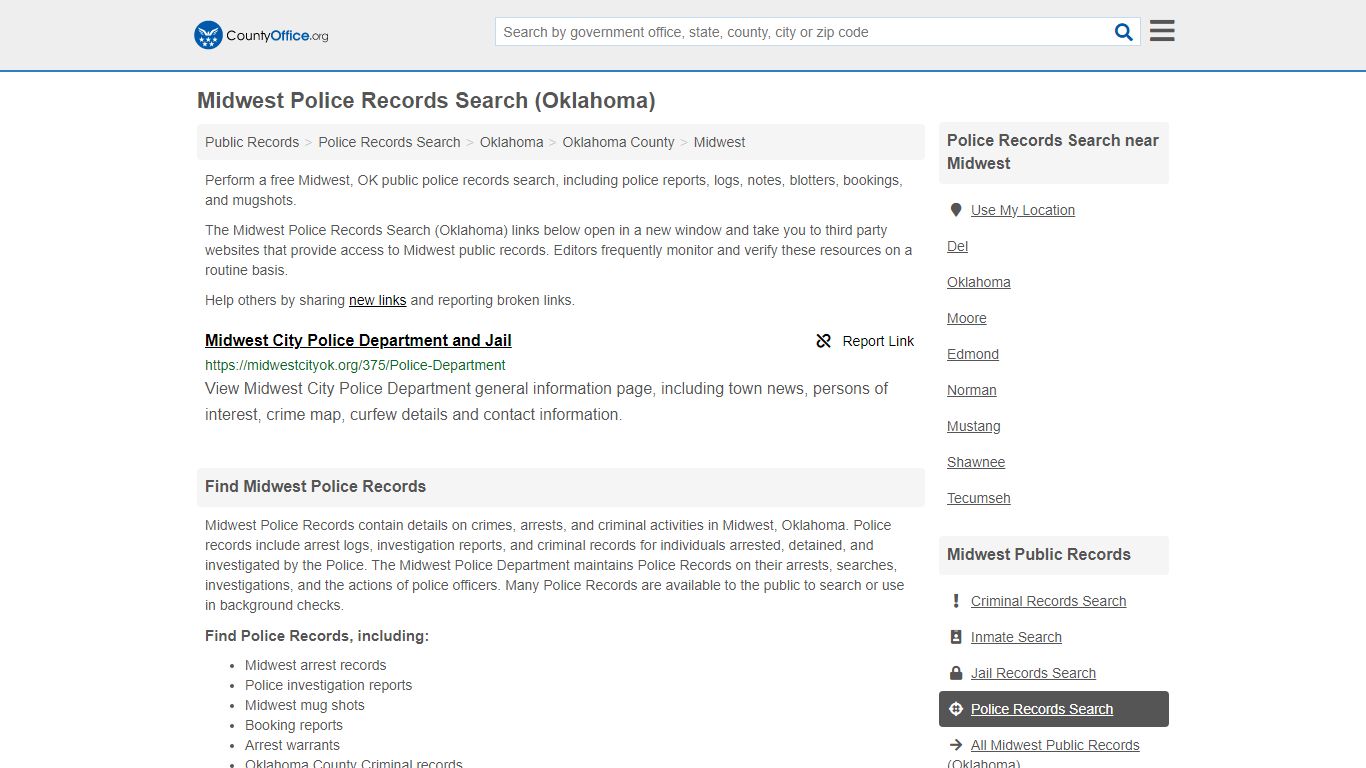
Task: Click the Criminal Records exclamation icon
Action: coord(956,601)
